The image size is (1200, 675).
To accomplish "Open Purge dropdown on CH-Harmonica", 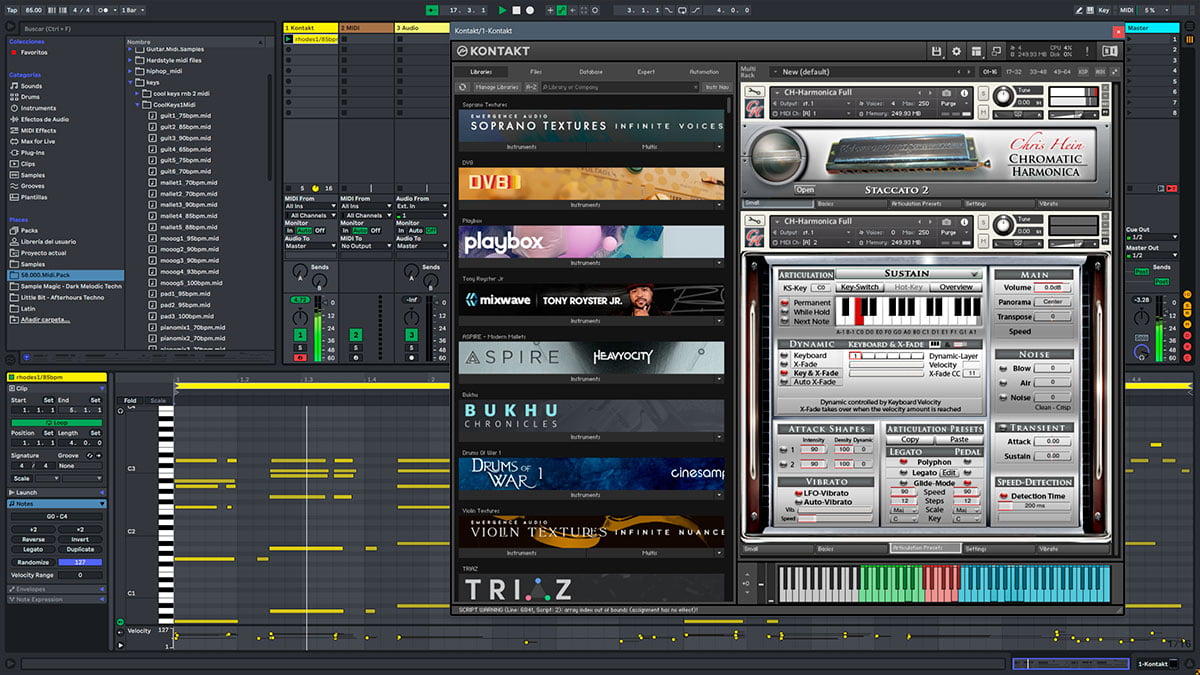I will point(954,104).
